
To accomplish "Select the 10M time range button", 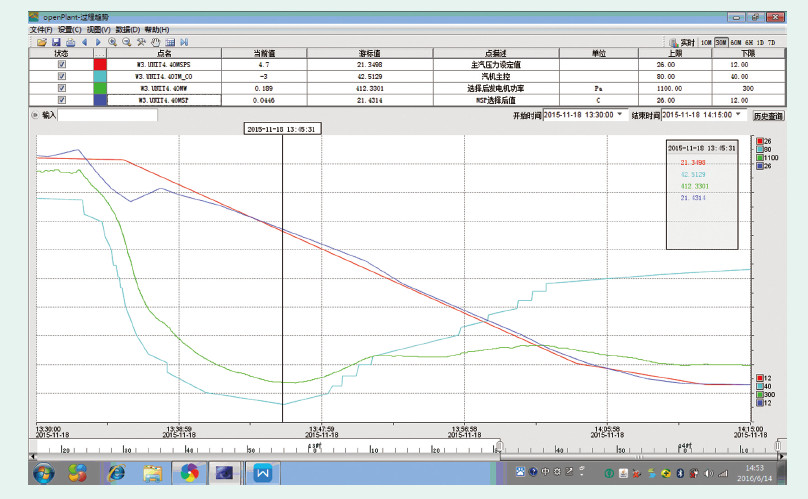I will click(706, 42).
